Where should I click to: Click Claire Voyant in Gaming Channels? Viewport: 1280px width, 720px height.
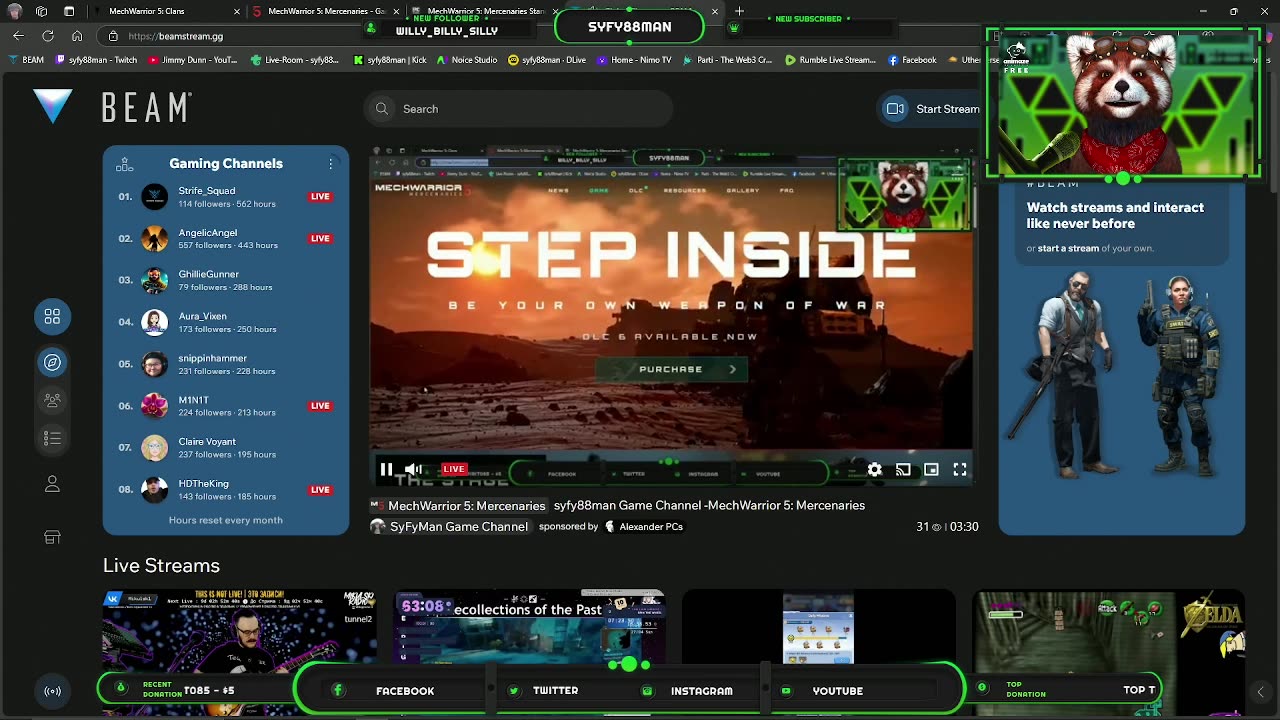(x=225, y=448)
